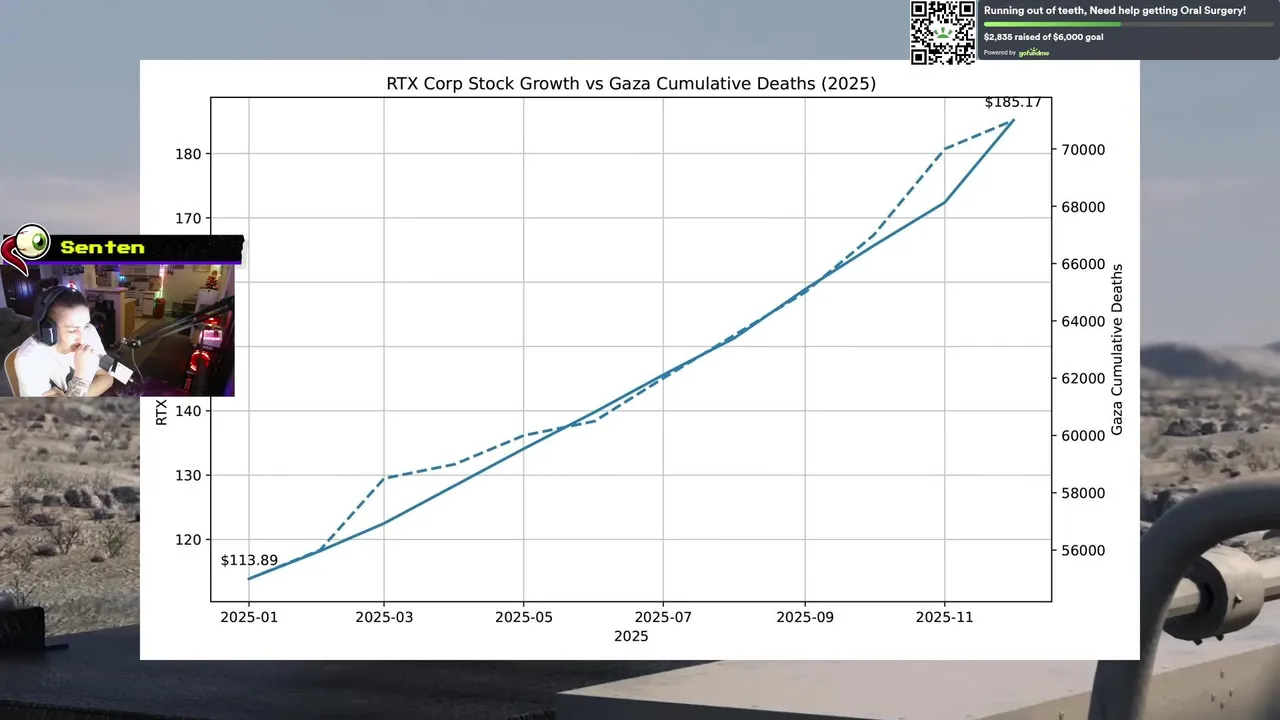1280x720 pixels.
Task: Click the '64000' right-axis value
Action: point(1083,321)
